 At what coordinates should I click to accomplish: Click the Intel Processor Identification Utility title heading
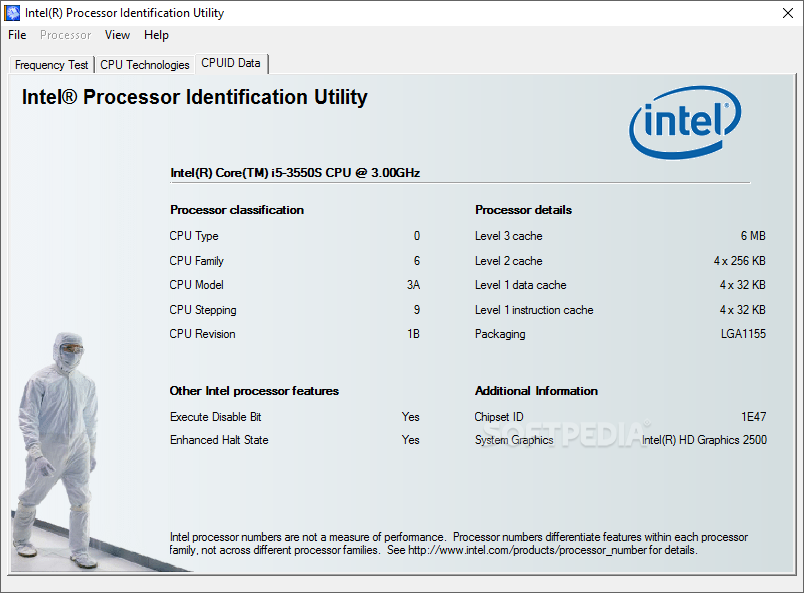pyautogui.click(x=194, y=97)
